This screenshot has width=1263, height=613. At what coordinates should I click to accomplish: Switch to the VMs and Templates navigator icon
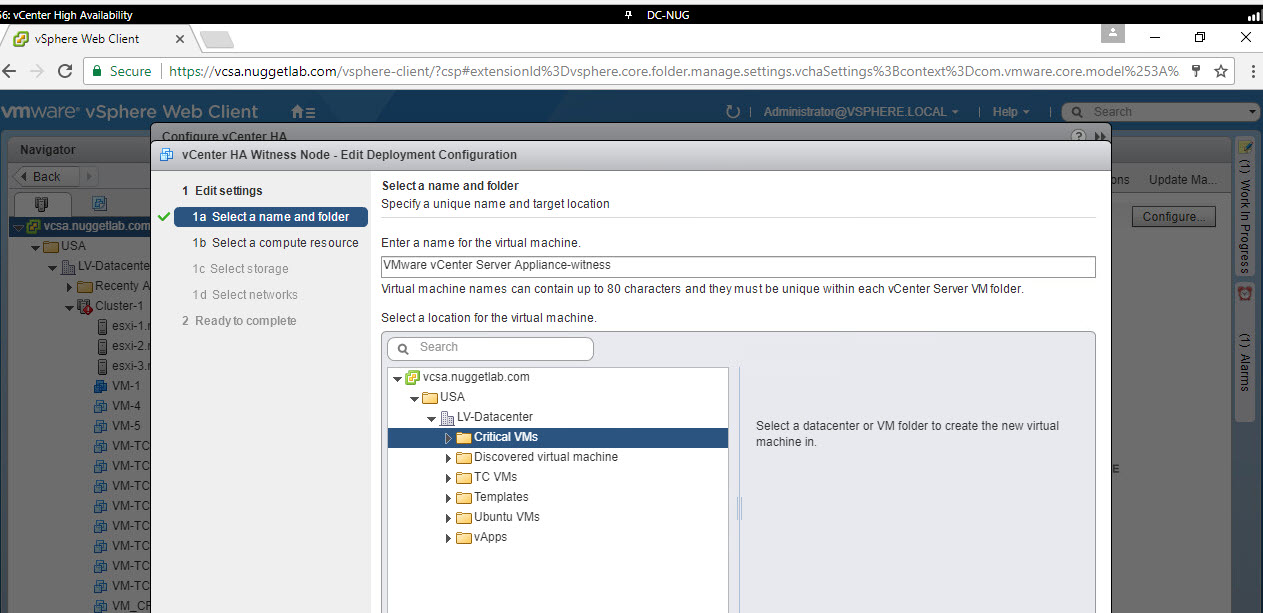pos(100,202)
